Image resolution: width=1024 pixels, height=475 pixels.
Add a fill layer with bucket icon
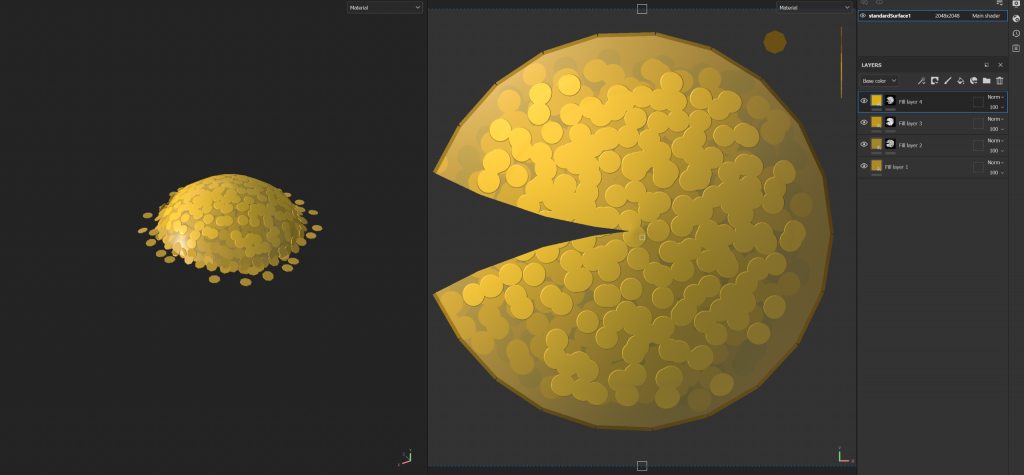[961, 81]
